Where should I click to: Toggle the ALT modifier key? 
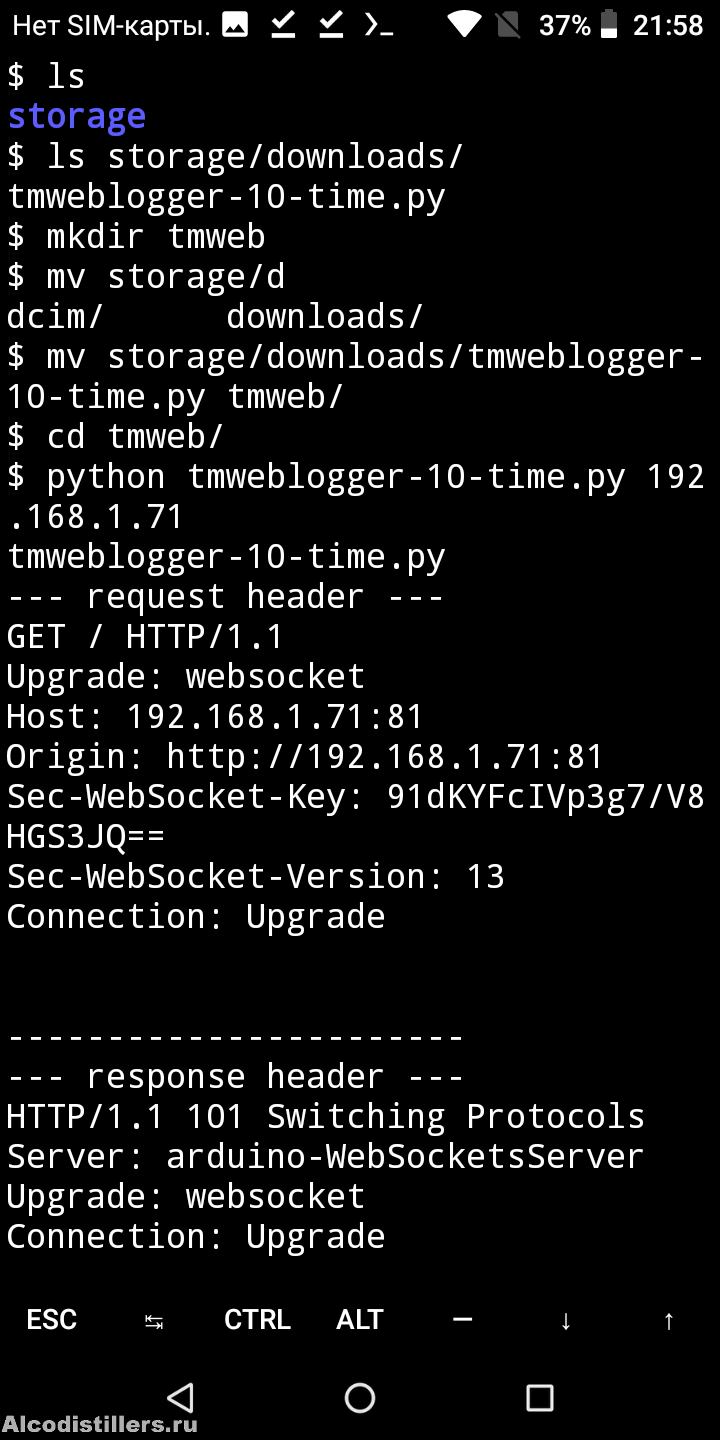pos(360,1319)
